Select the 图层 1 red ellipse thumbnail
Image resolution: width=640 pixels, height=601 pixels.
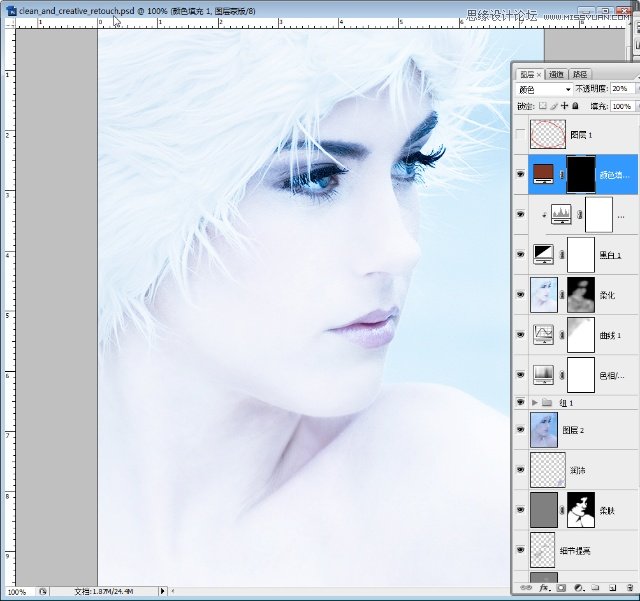tap(548, 134)
